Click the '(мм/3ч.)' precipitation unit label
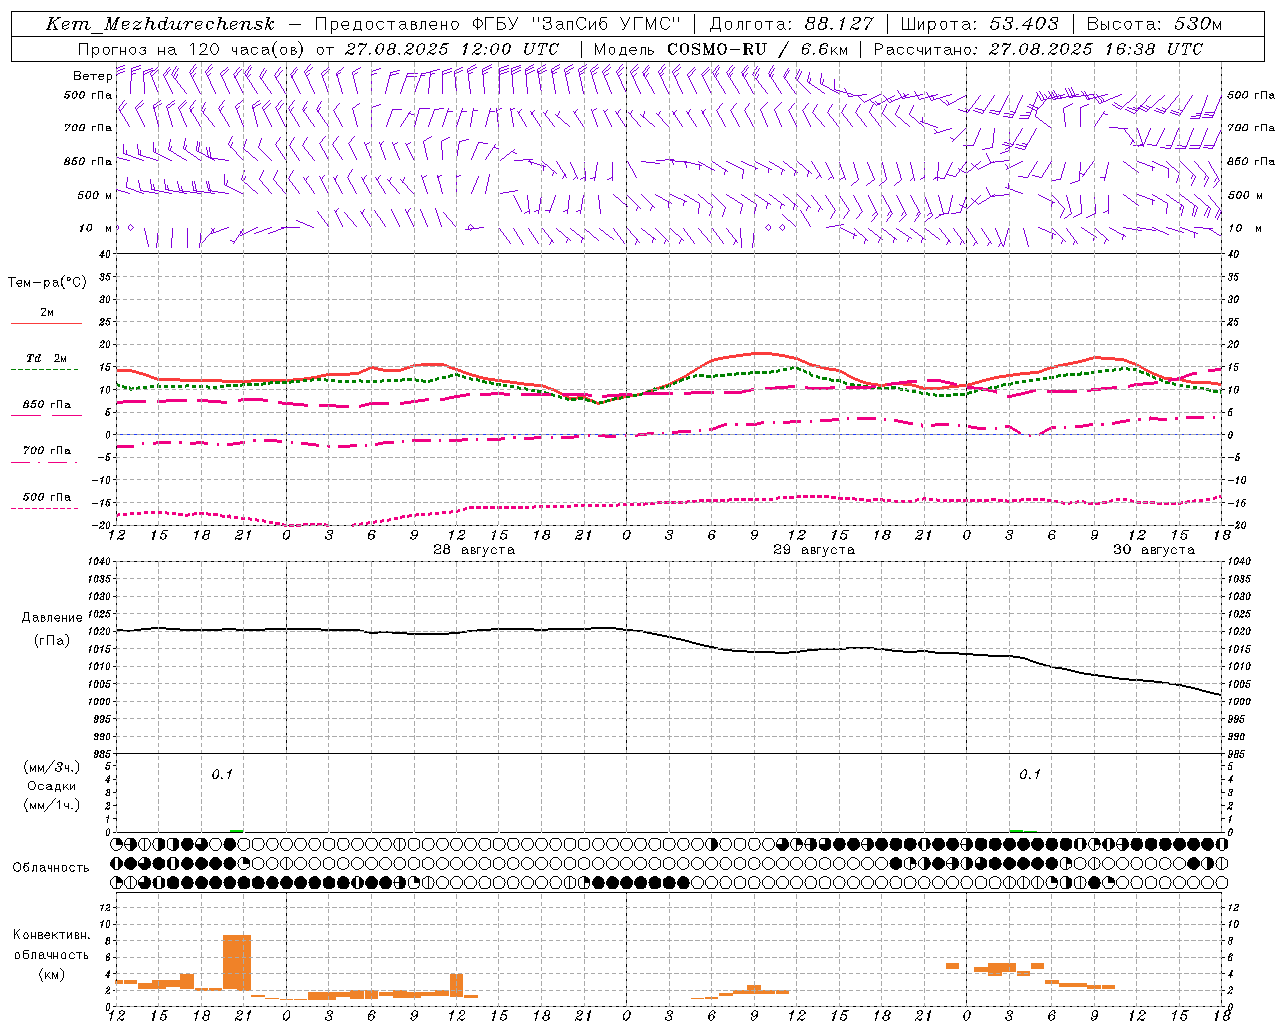1280x1024 pixels. [x=52, y=767]
